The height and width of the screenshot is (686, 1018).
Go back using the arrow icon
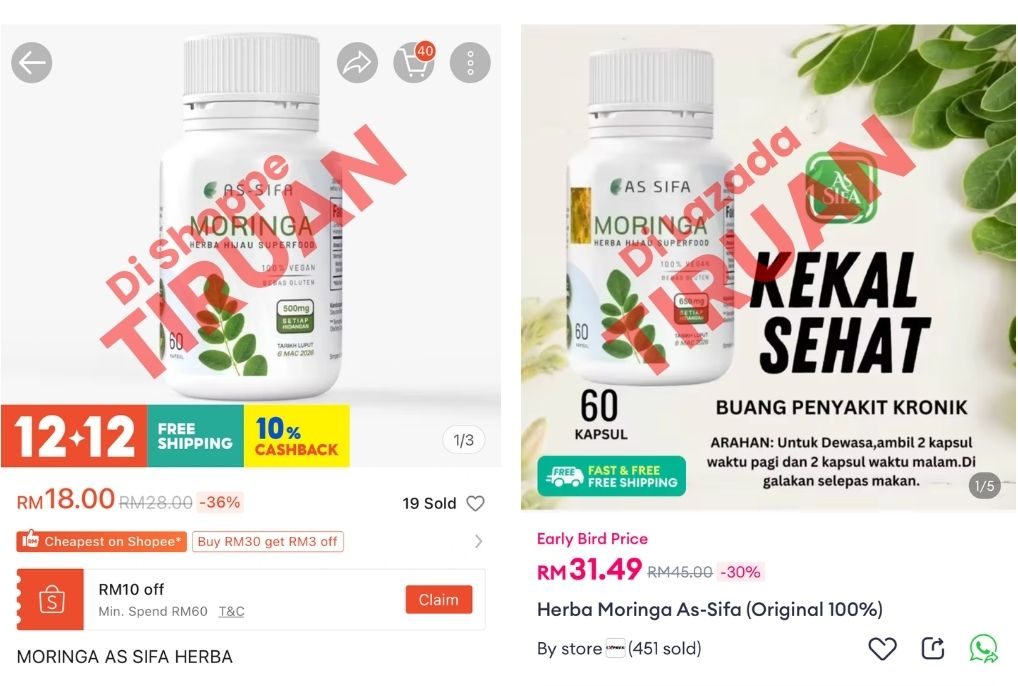(x=31, y=63)
